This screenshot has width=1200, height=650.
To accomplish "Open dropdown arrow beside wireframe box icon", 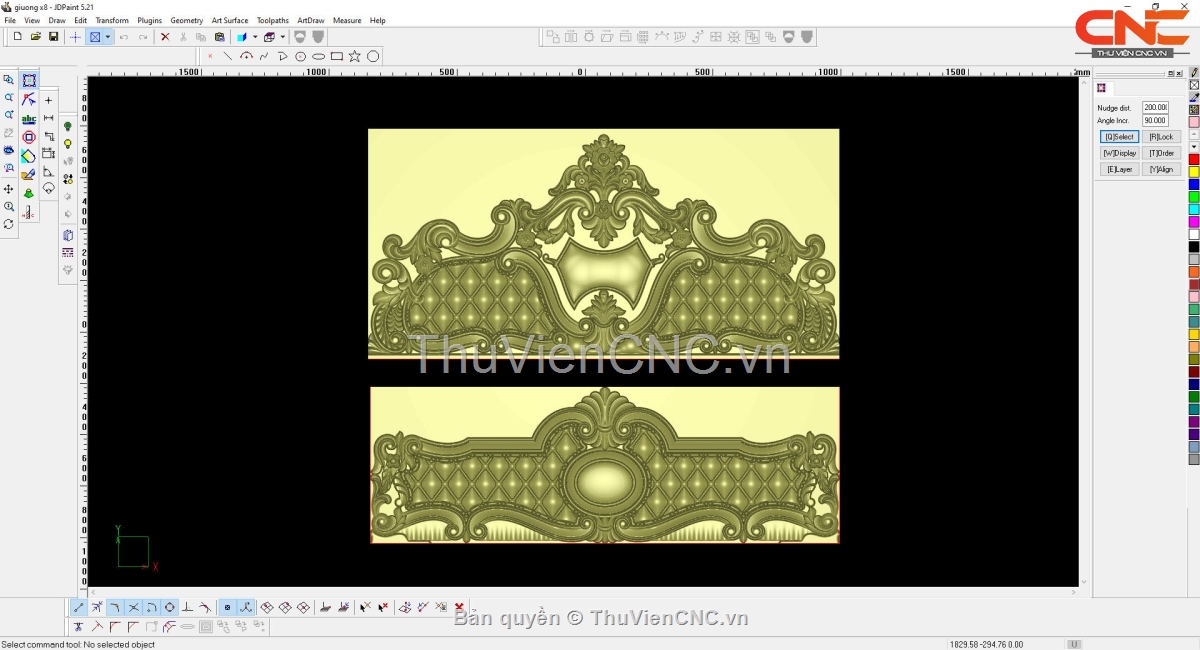I will coord(282,37).
